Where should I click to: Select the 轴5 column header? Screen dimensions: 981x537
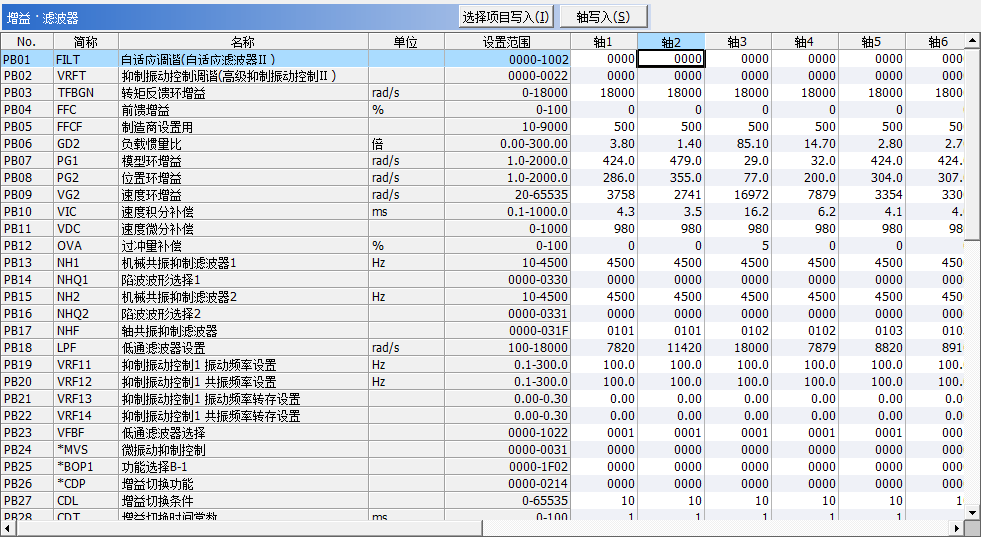coord(871,42)
